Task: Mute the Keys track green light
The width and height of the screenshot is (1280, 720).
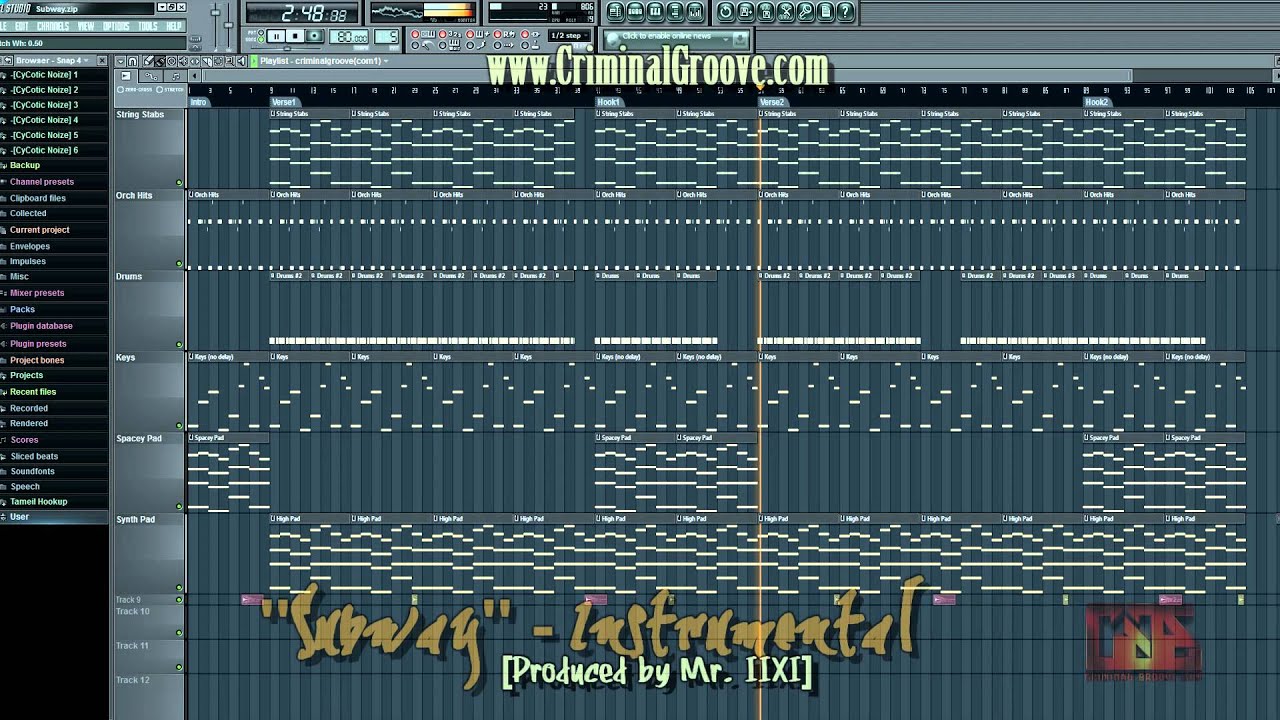Action: point(179,426)
